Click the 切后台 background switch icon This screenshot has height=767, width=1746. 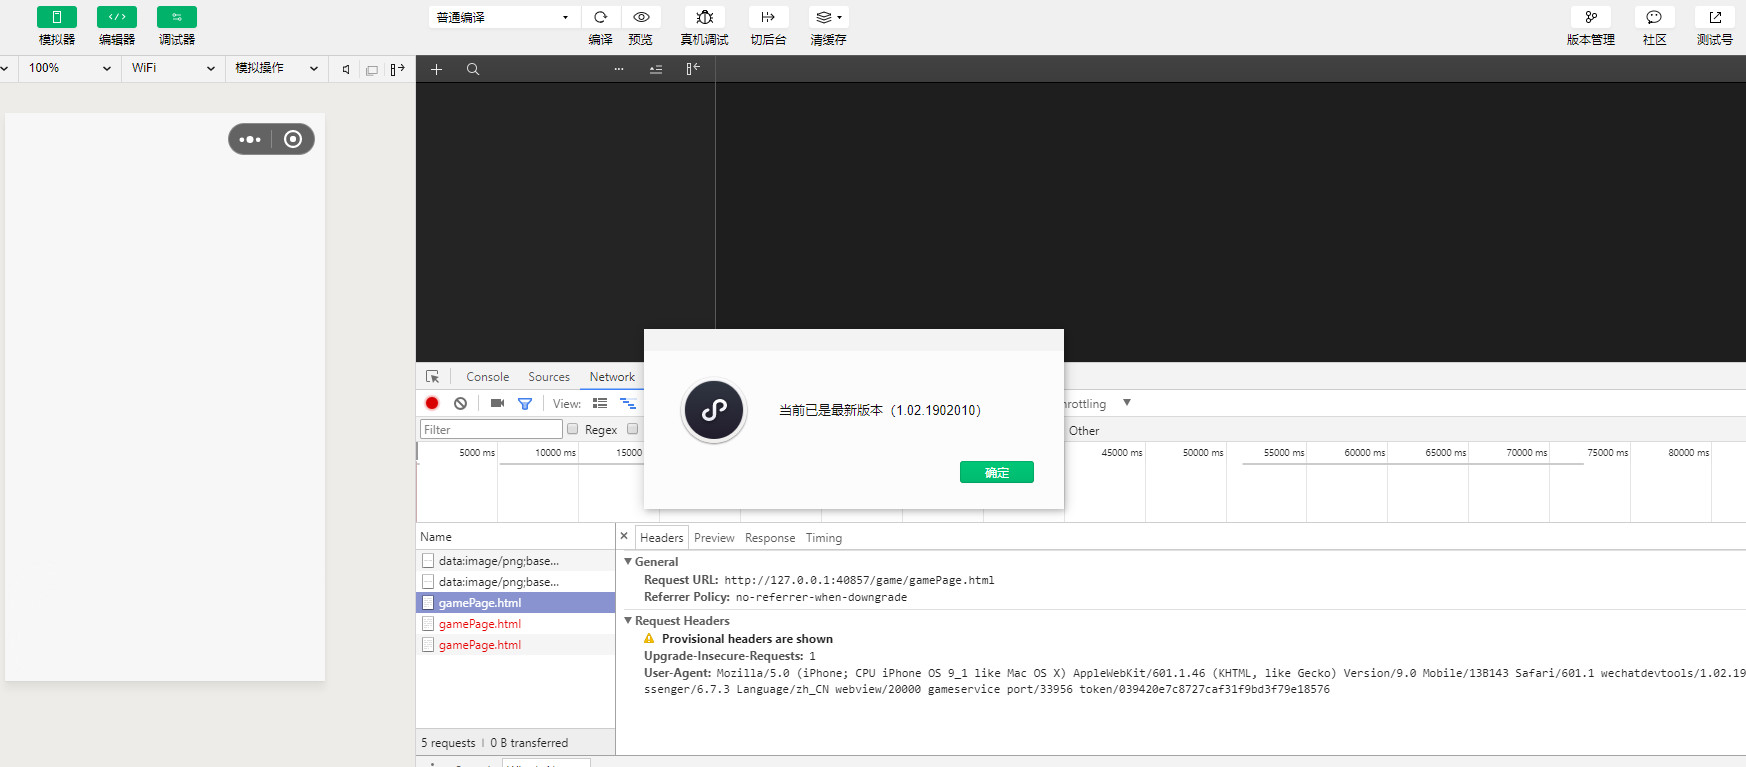point(768,17)
